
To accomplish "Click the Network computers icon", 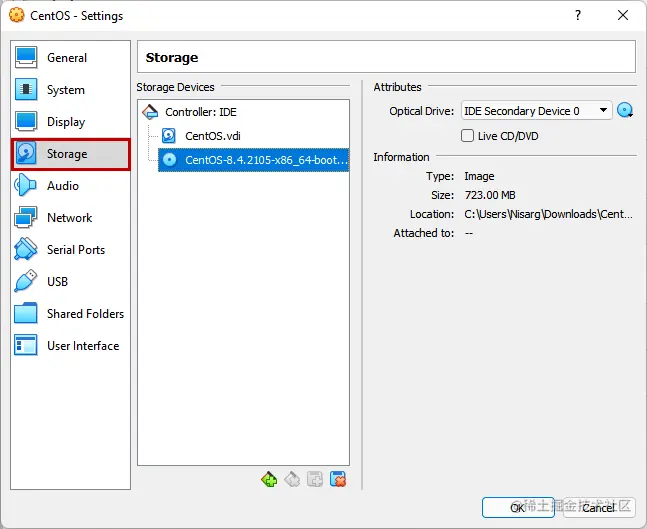I will [x=26, y=217].
